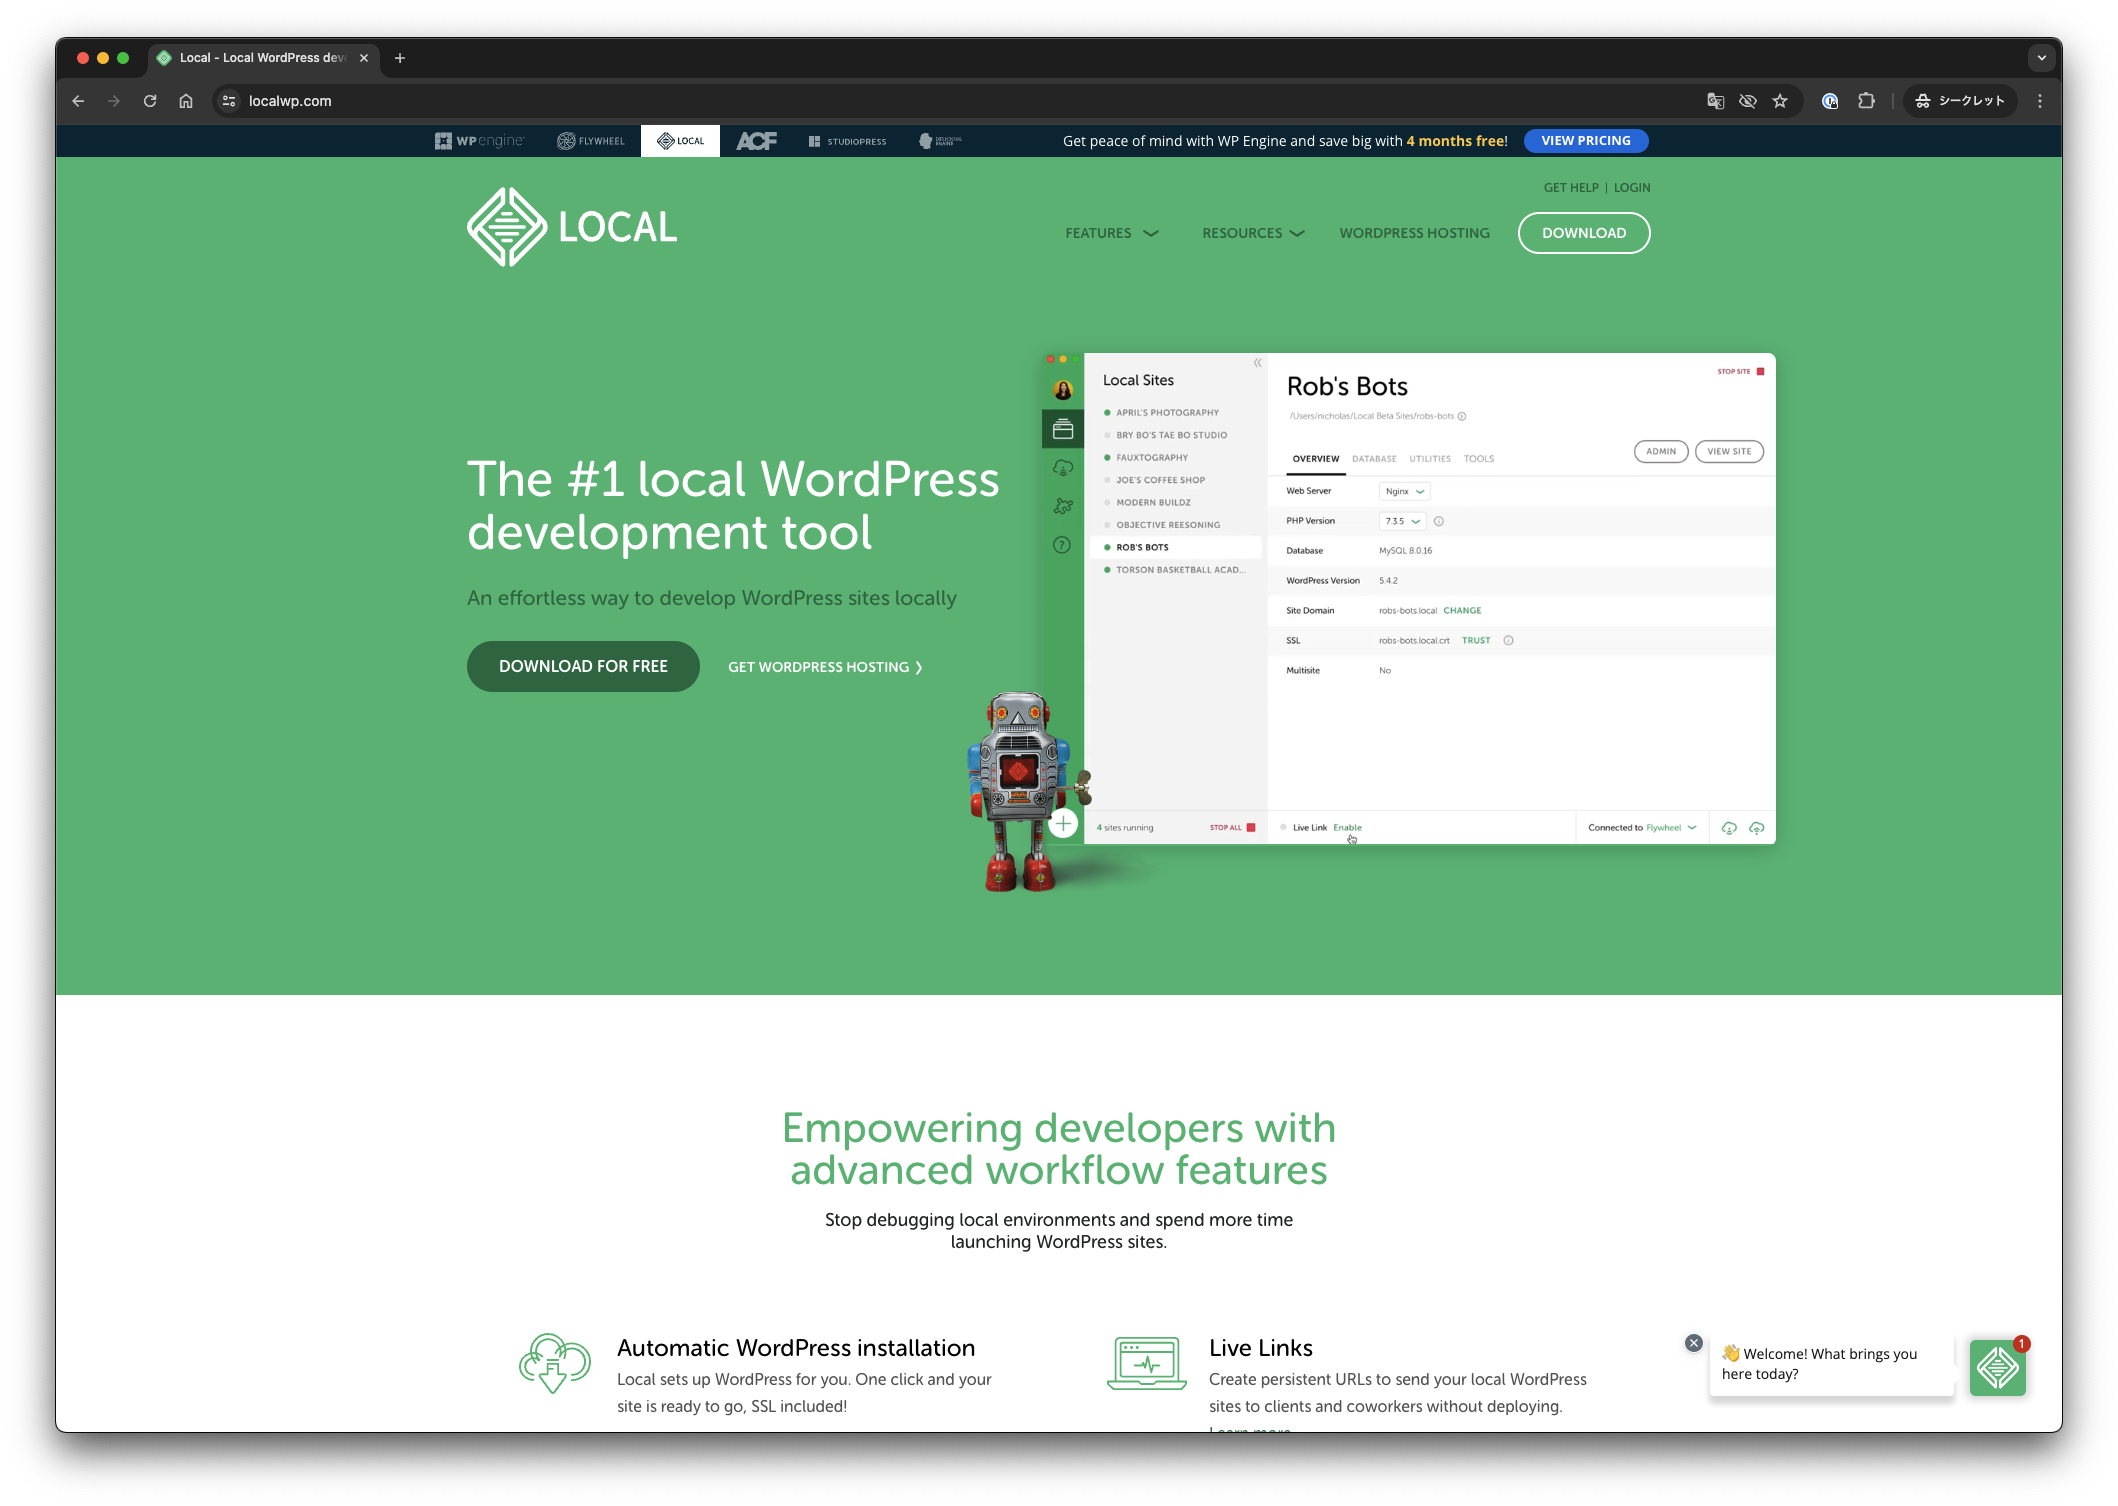2118x1506 pixels.
Task: Click Connect cloud sidebar icon in preview
Action: click(x=1063, y=467)
